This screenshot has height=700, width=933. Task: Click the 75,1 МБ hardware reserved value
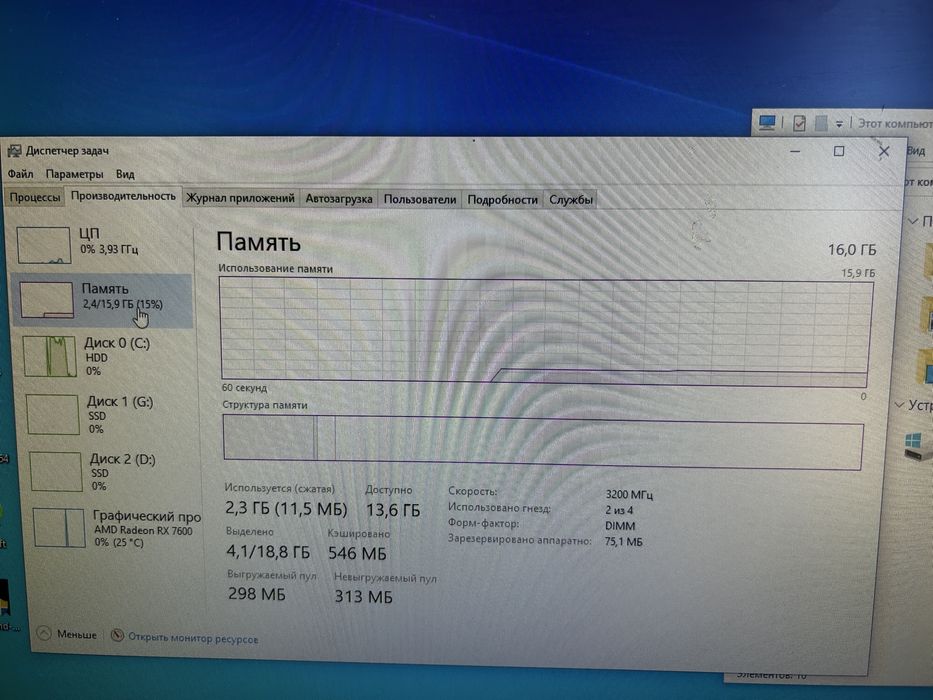[624, 542]
